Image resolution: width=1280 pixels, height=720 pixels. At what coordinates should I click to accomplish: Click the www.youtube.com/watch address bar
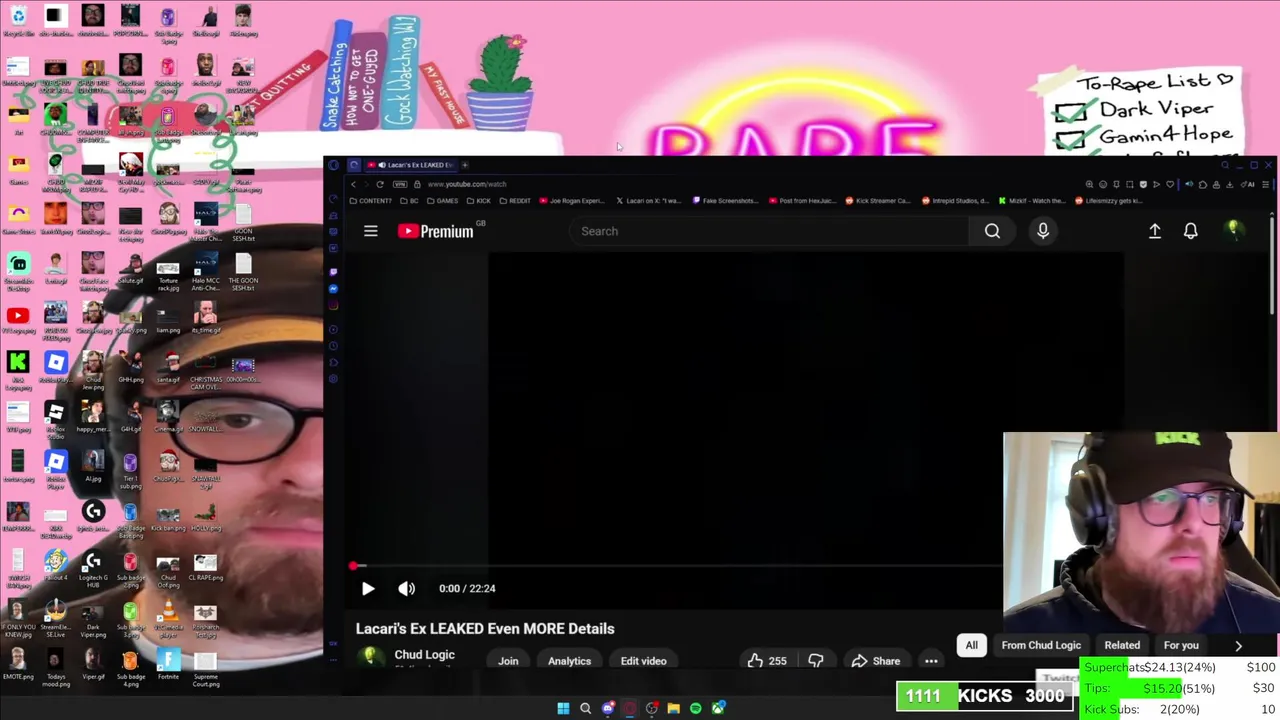pos(466,184)
